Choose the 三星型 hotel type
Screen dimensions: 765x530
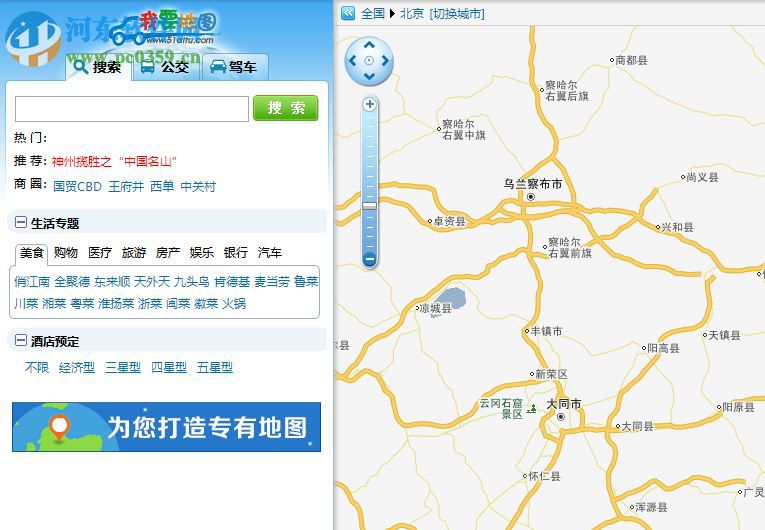[x=123, y=367]
